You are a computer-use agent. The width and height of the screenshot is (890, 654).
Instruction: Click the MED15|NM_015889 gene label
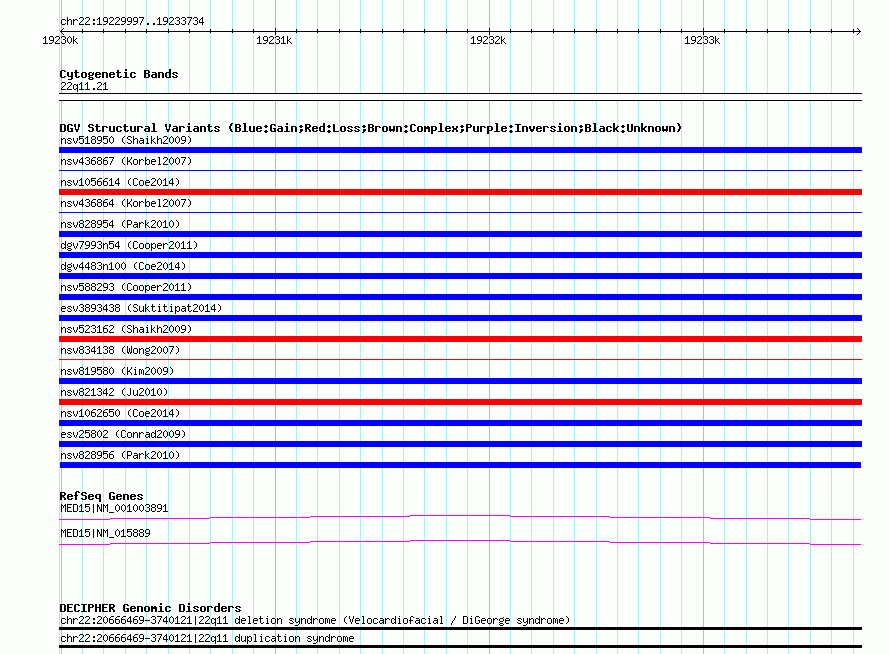pos(105,533)
